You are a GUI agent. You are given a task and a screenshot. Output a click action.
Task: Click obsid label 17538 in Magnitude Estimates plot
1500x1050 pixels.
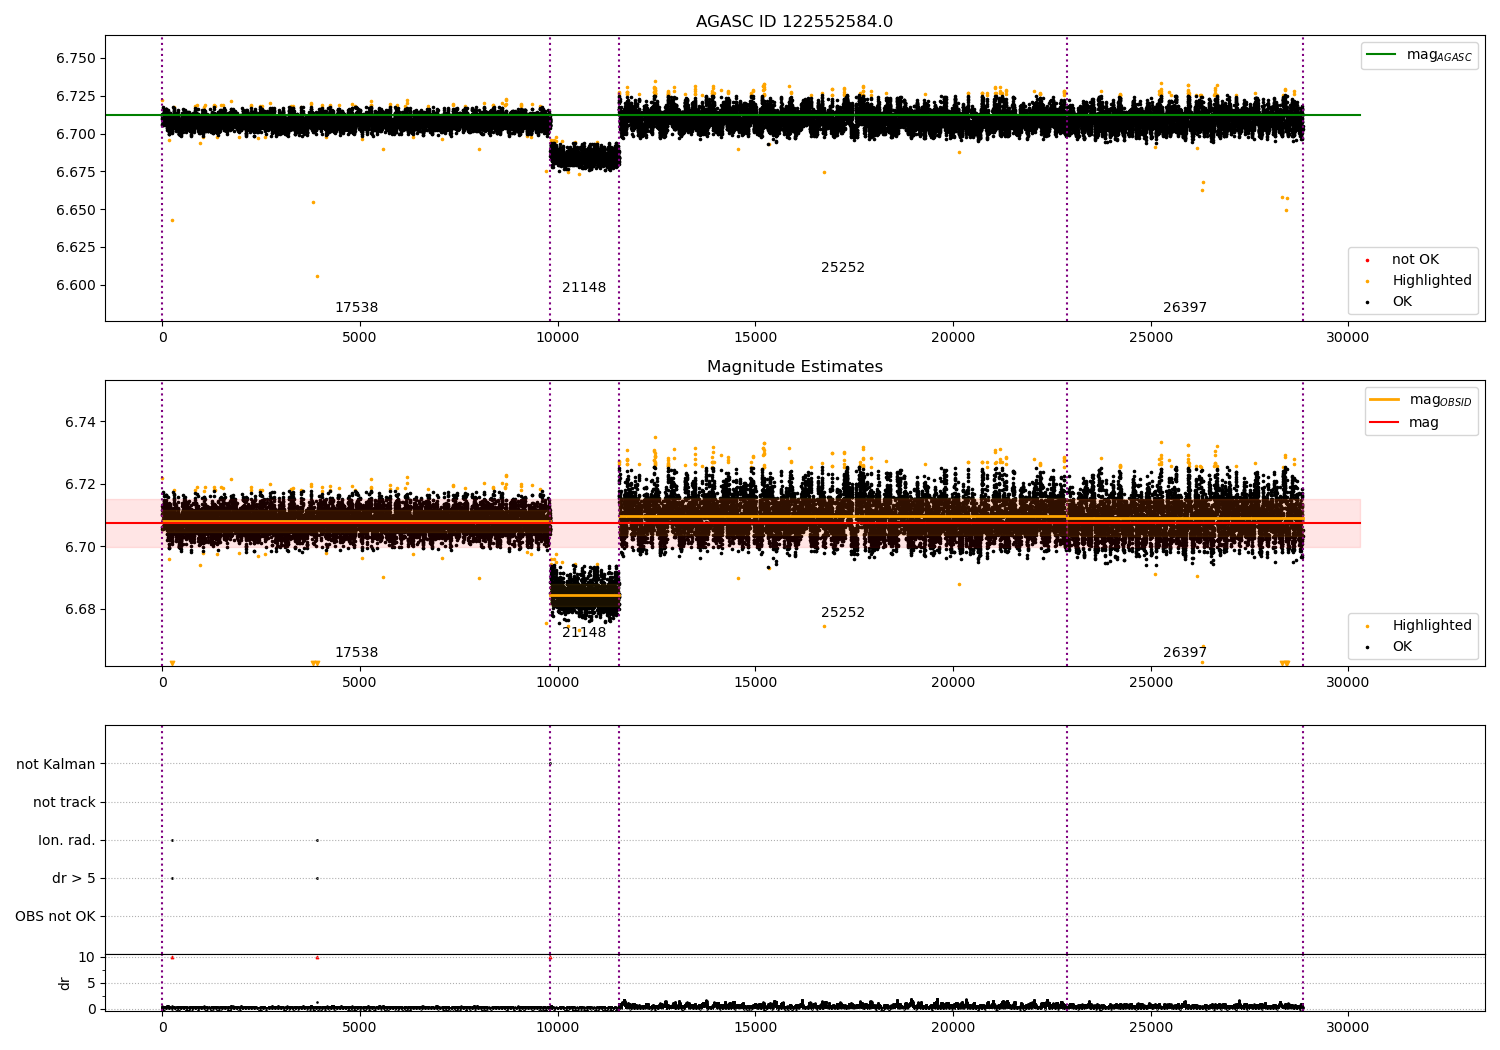tap(356, 653)
